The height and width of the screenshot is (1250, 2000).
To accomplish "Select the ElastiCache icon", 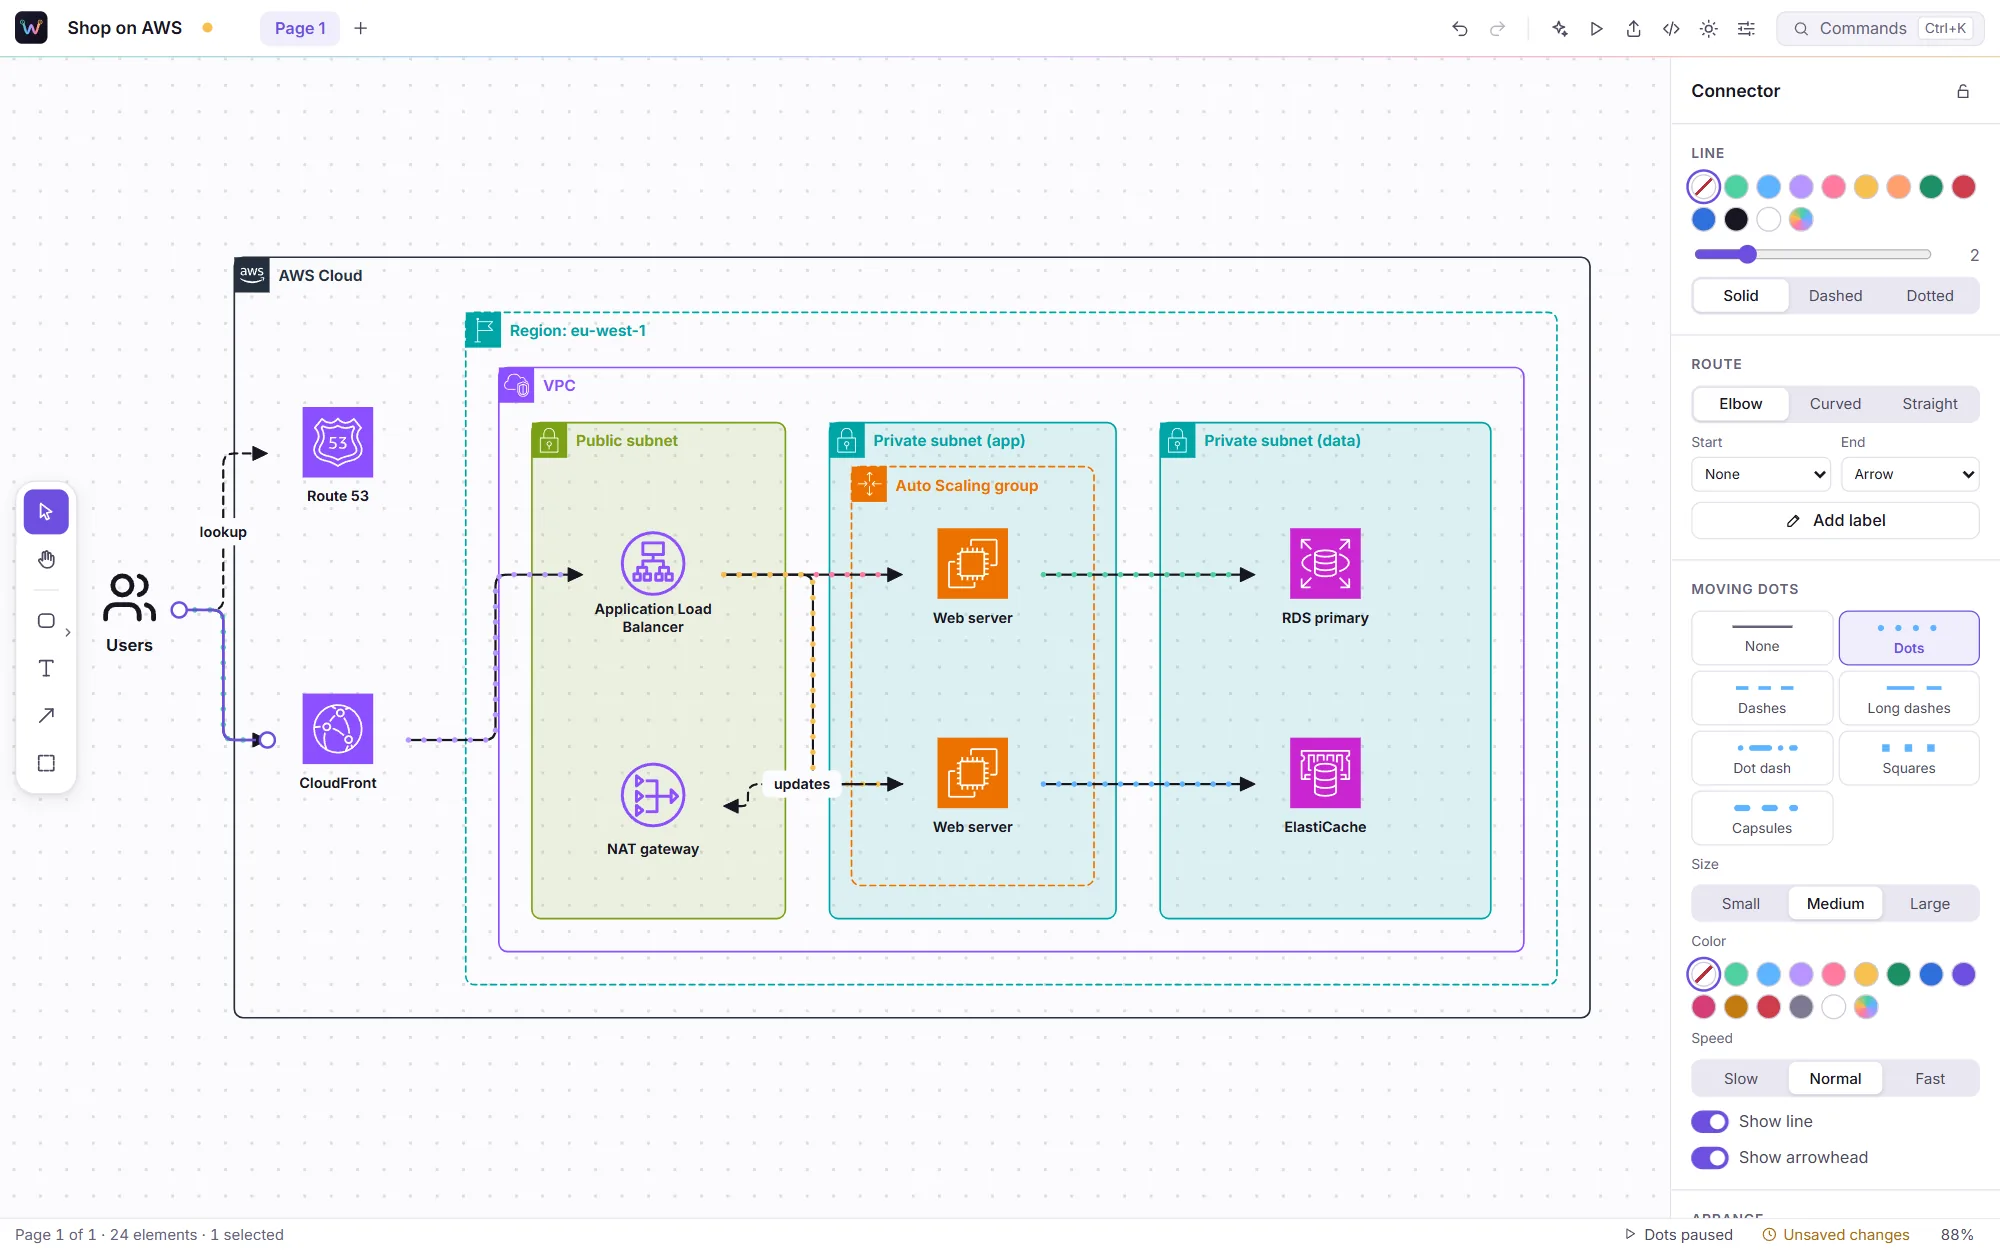I will coord(1325,773).
